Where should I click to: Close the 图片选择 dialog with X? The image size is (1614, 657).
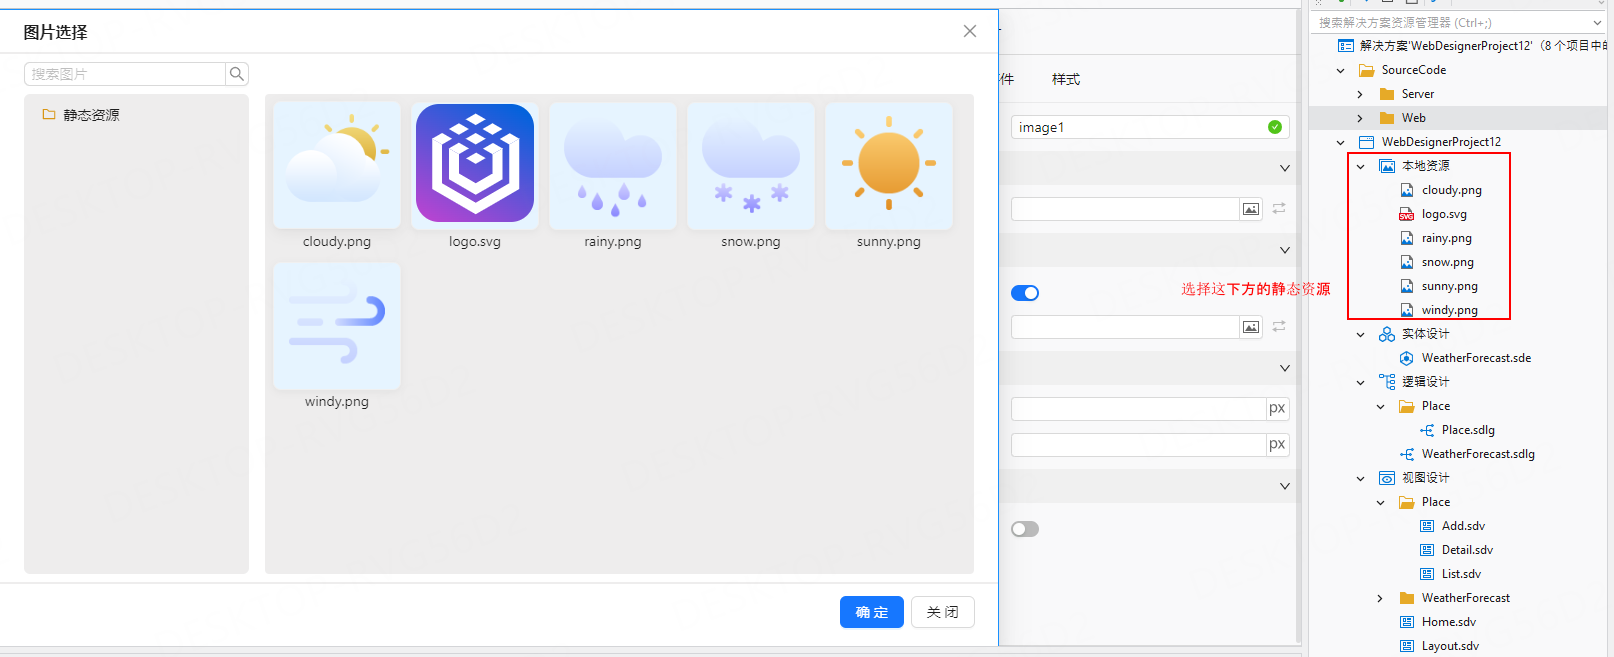click(970, 31)
